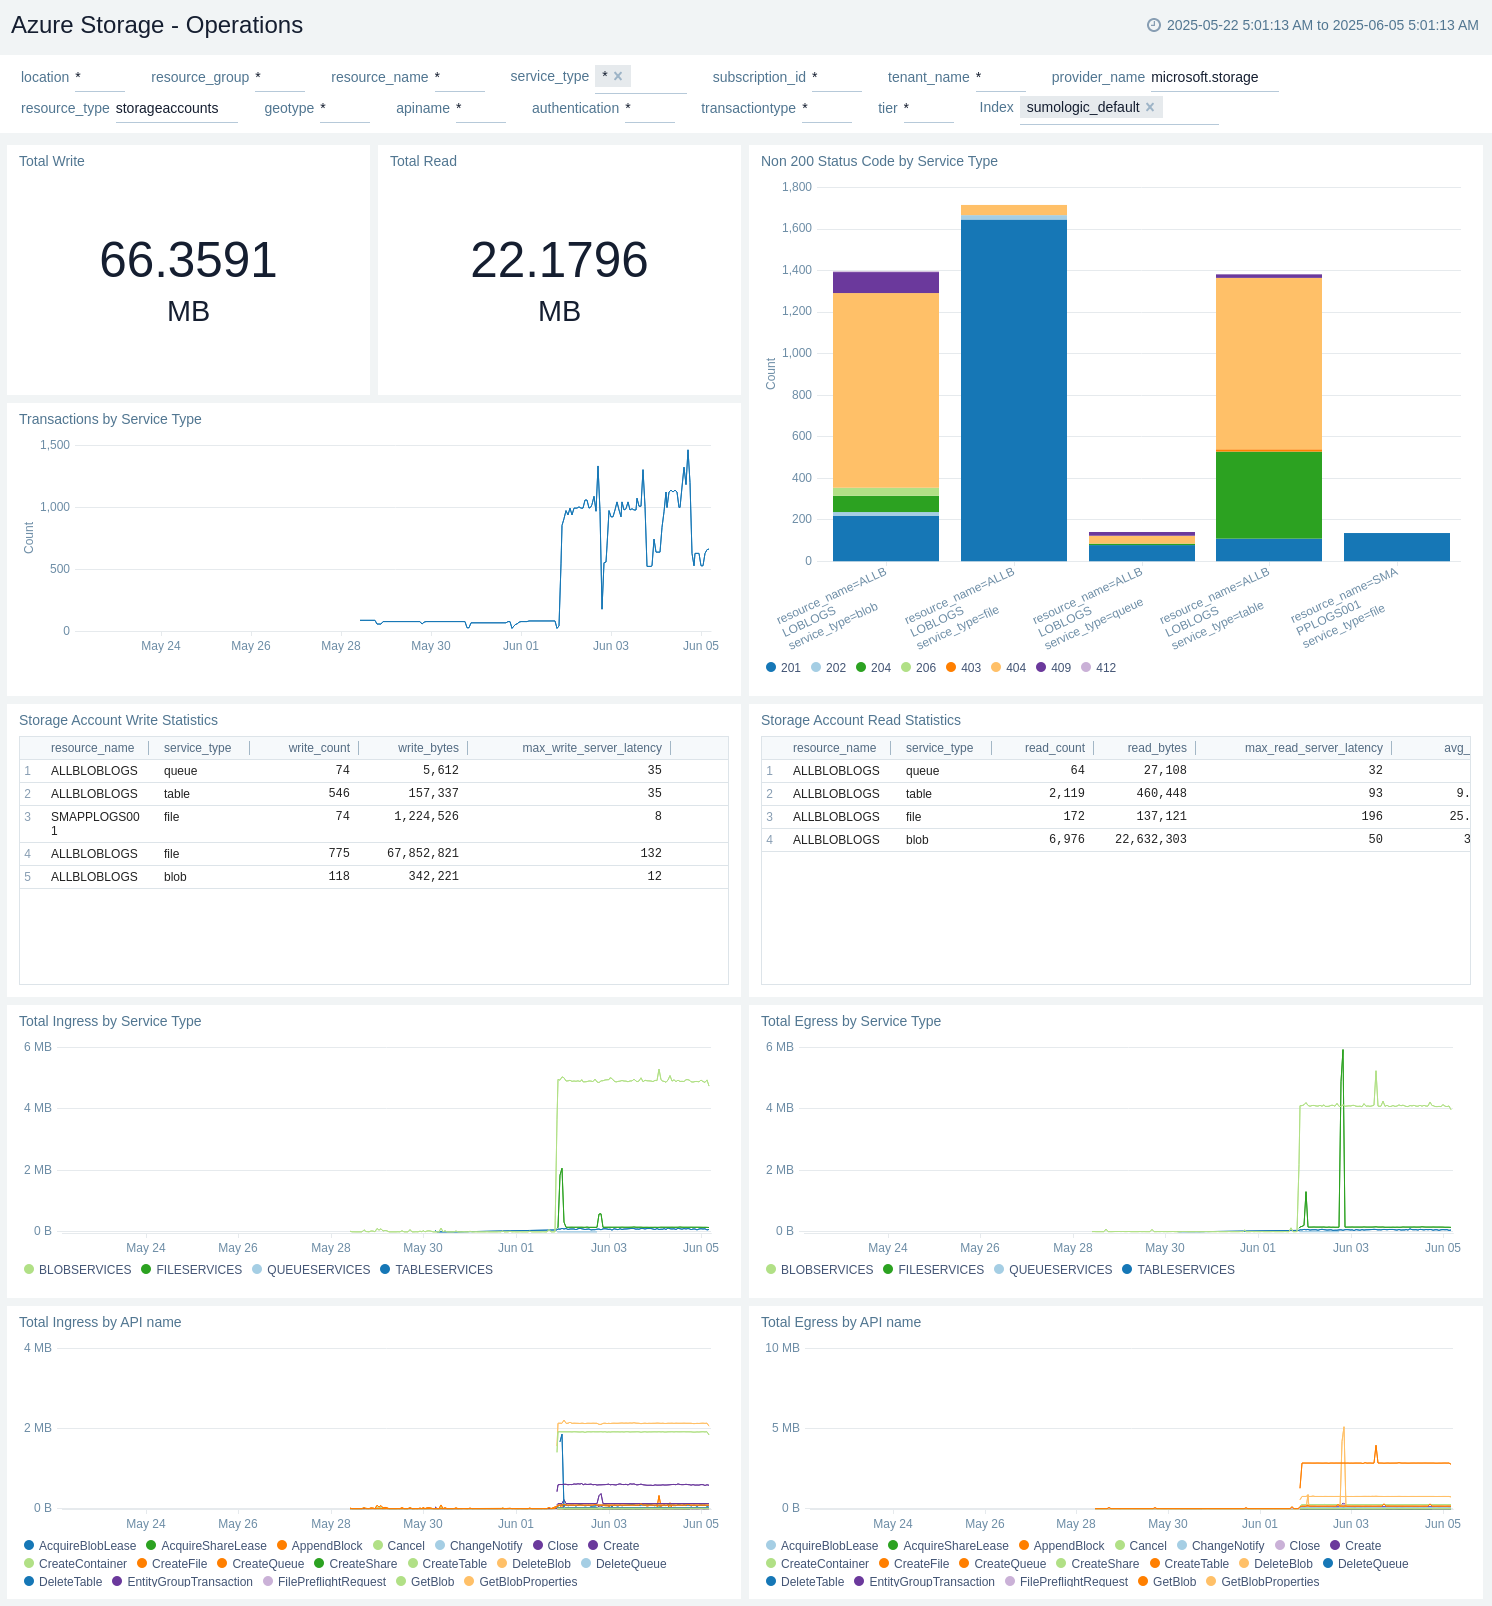The image size is (1492, 1606).
Task: Sort Read Statistics by read_count column
Action: pyautogui.click(x=1055, y=748)
